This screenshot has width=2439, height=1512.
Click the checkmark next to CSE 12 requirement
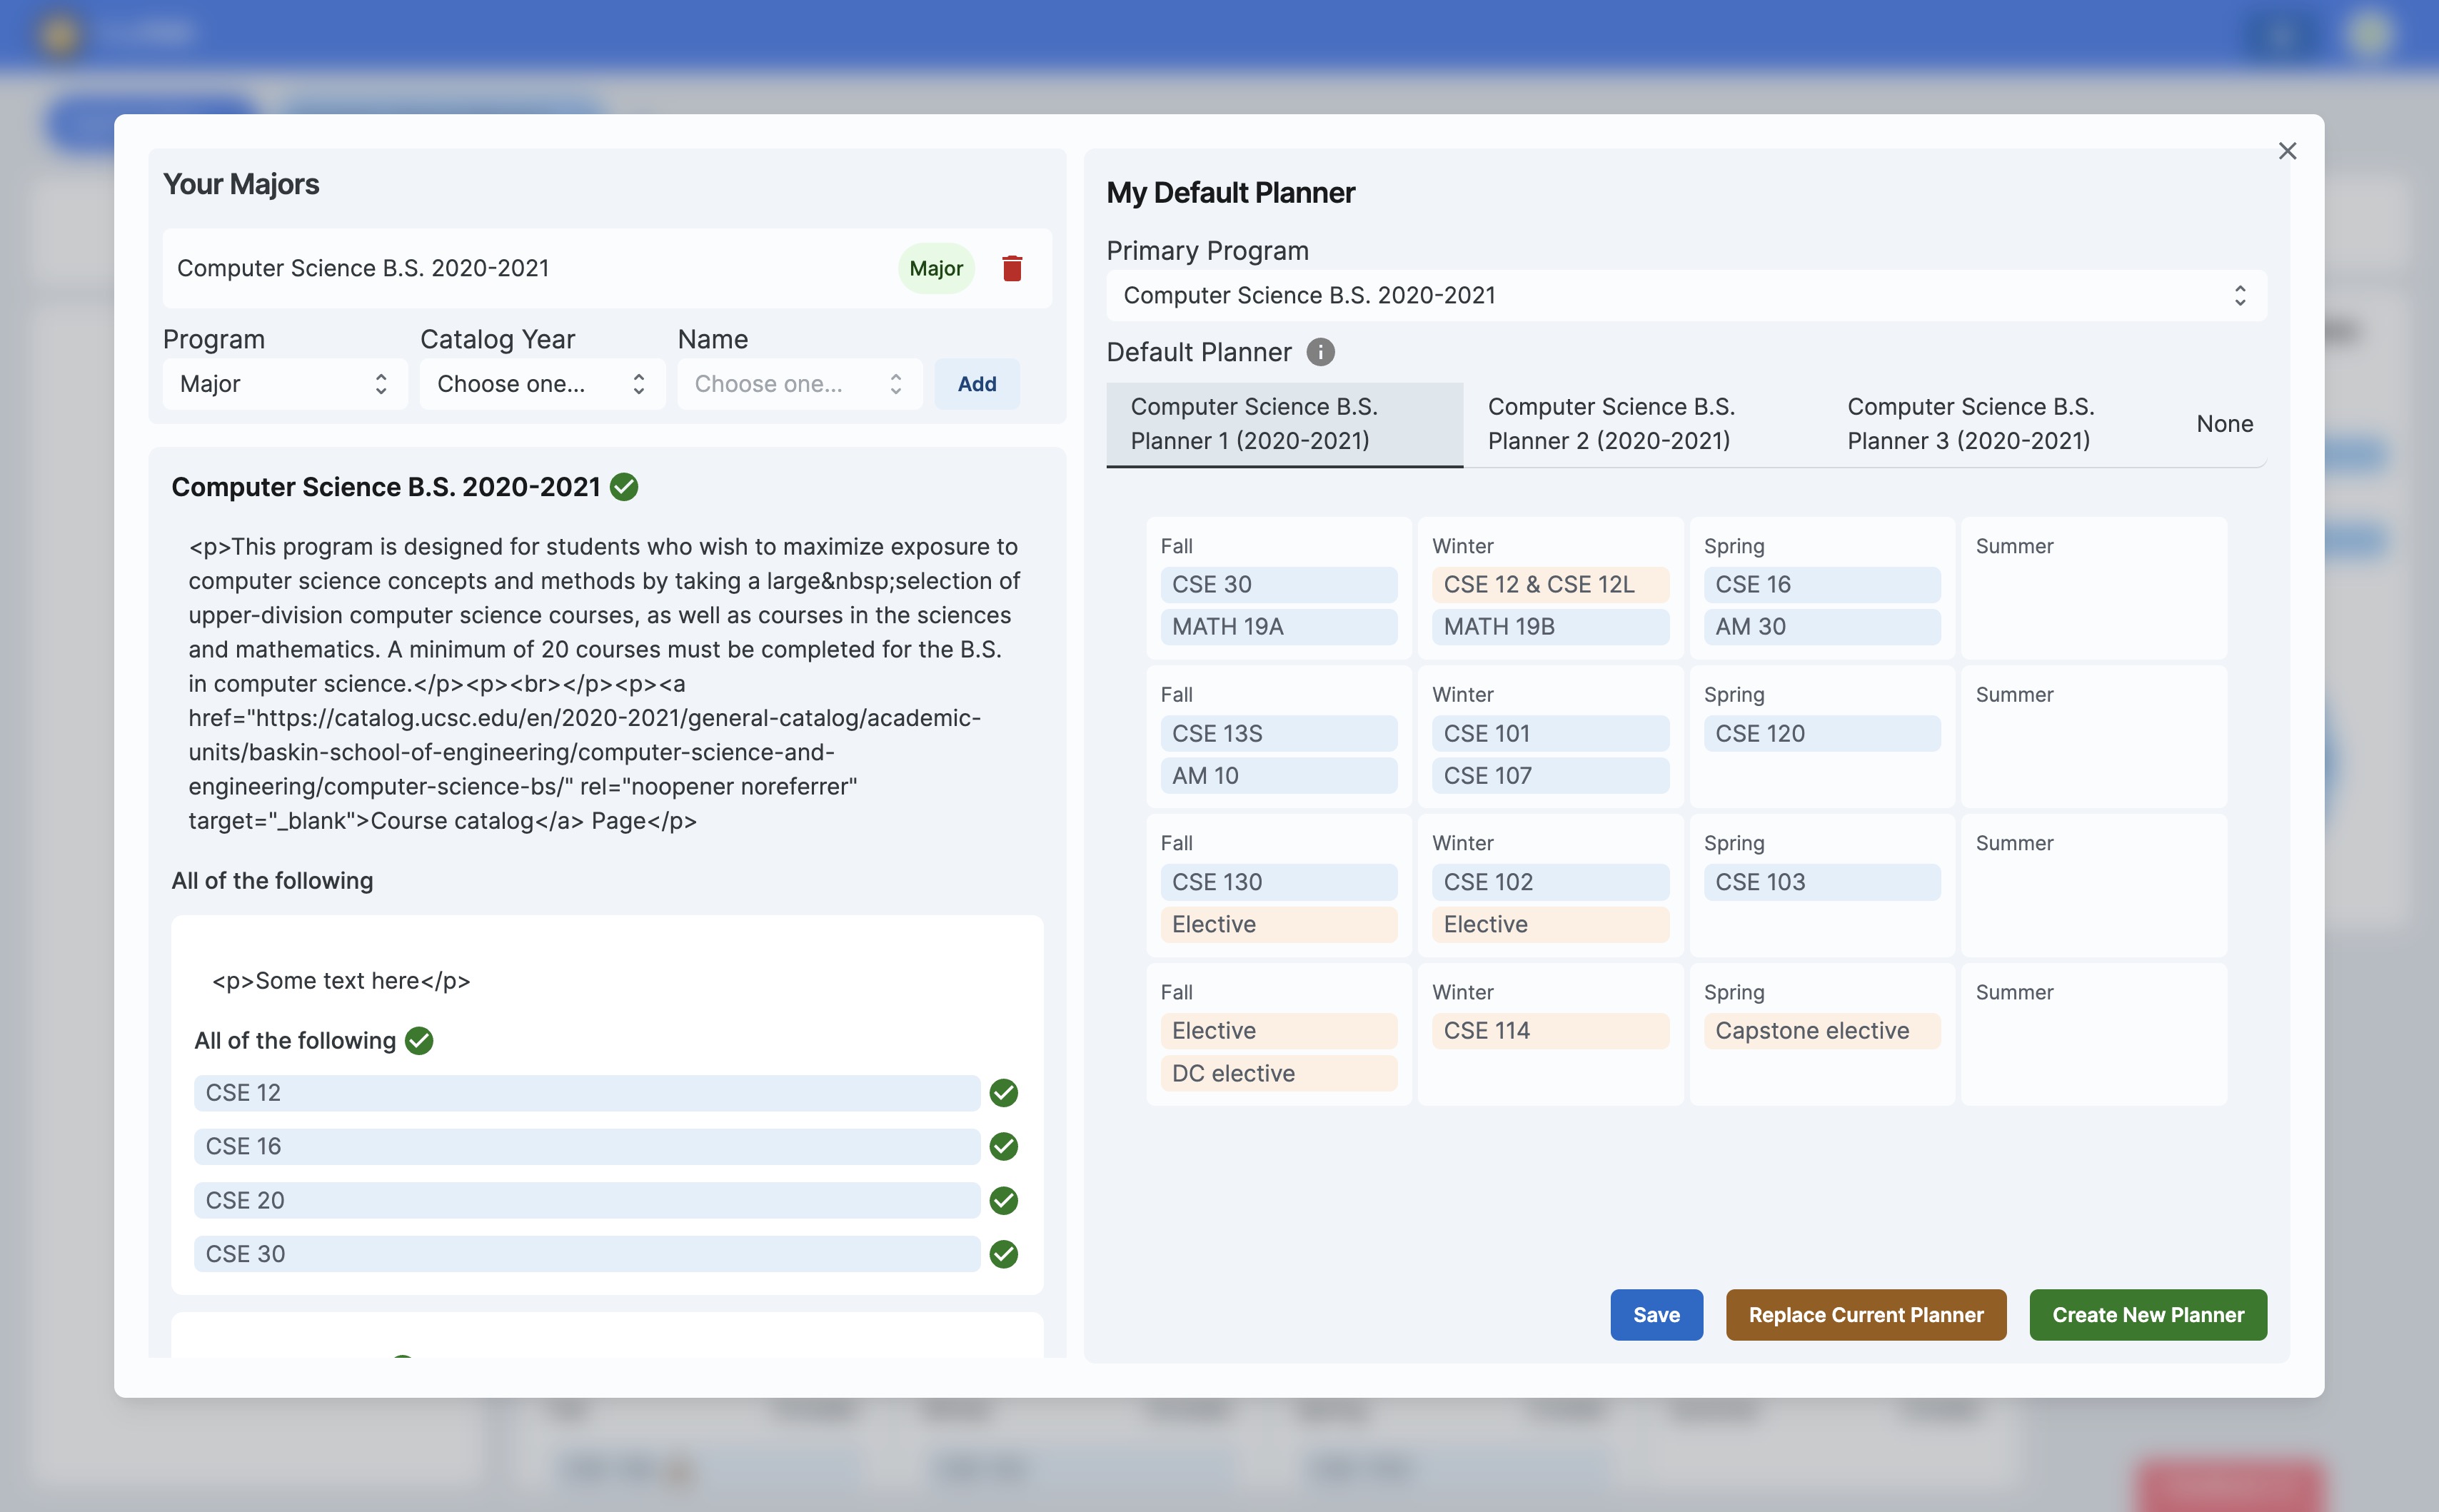[x=1003, y=1093]
